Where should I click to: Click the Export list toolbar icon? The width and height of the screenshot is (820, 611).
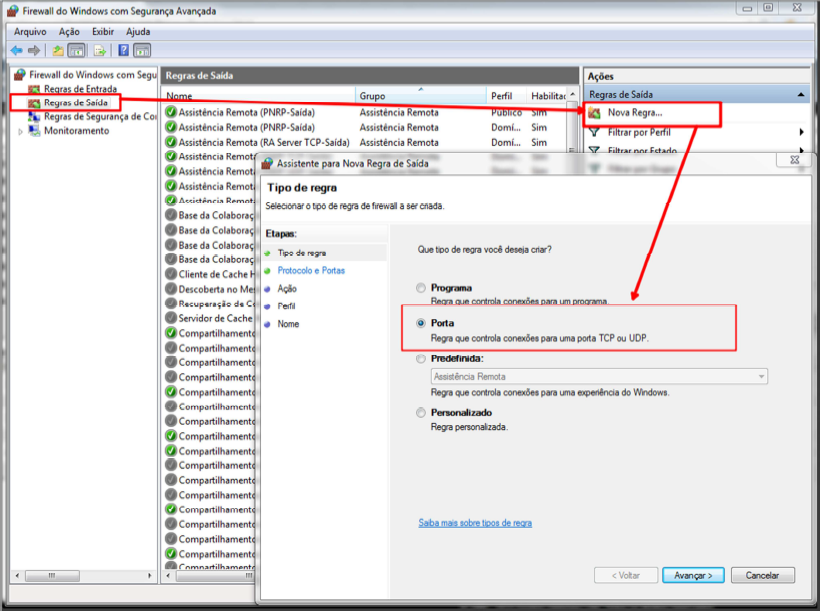(99, 50)
